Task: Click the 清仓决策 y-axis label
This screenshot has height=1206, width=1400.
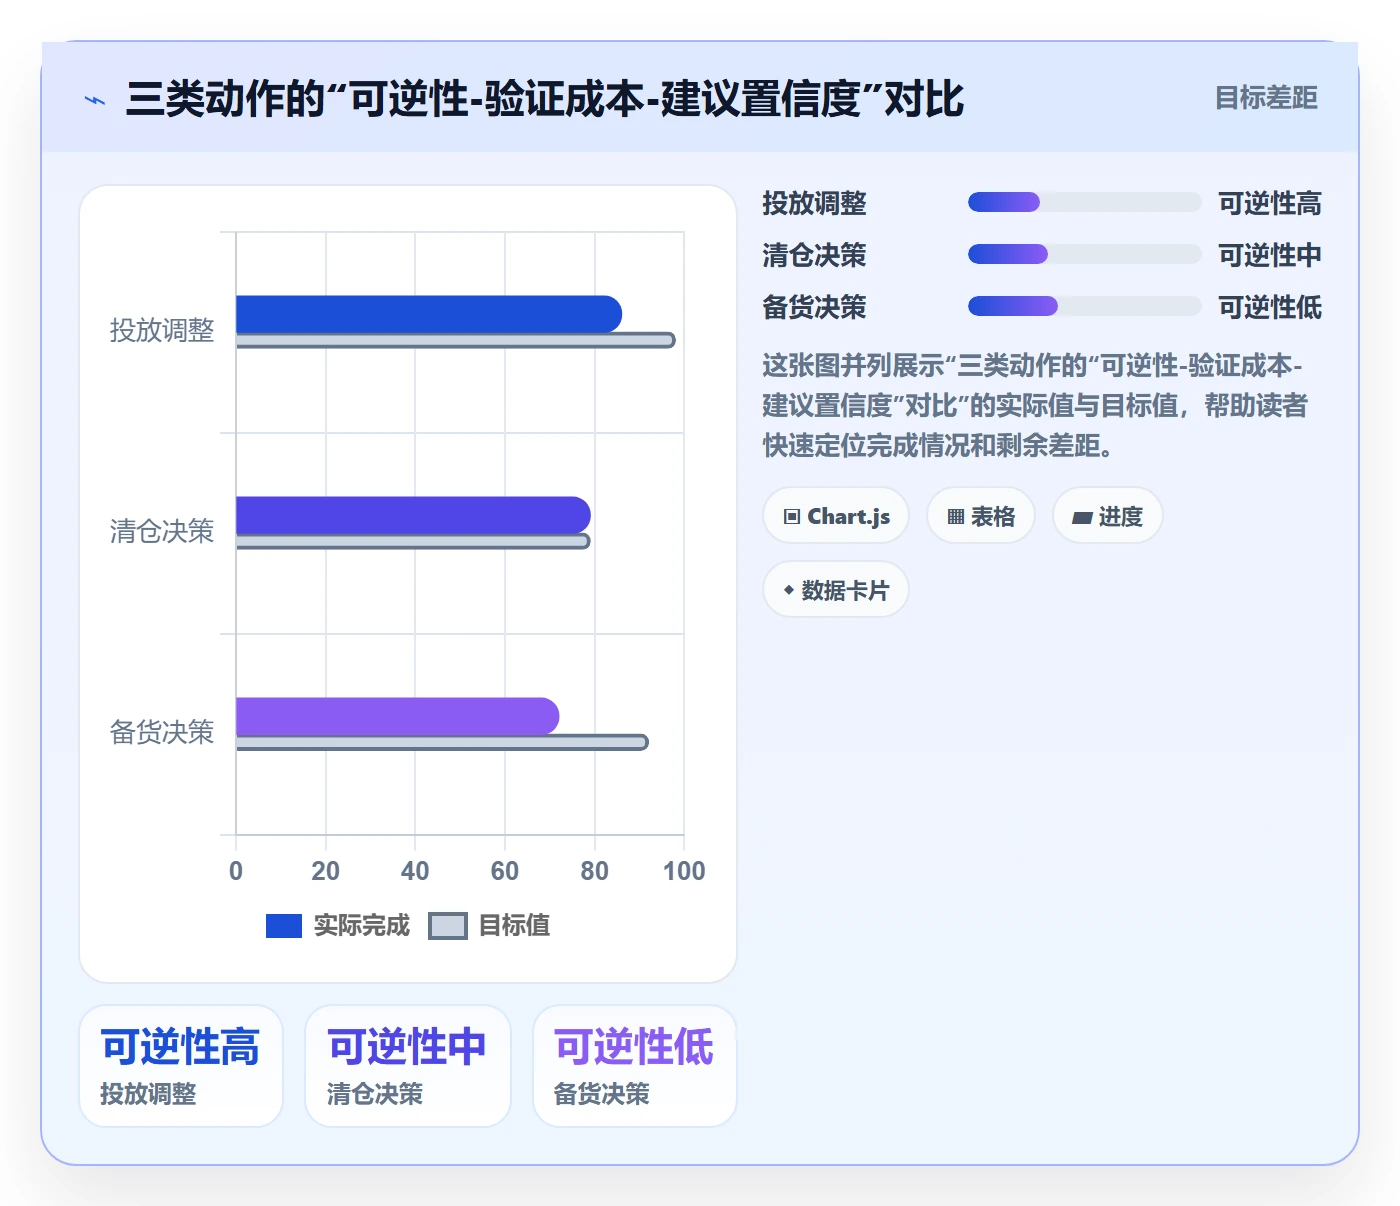Action: 162,531
